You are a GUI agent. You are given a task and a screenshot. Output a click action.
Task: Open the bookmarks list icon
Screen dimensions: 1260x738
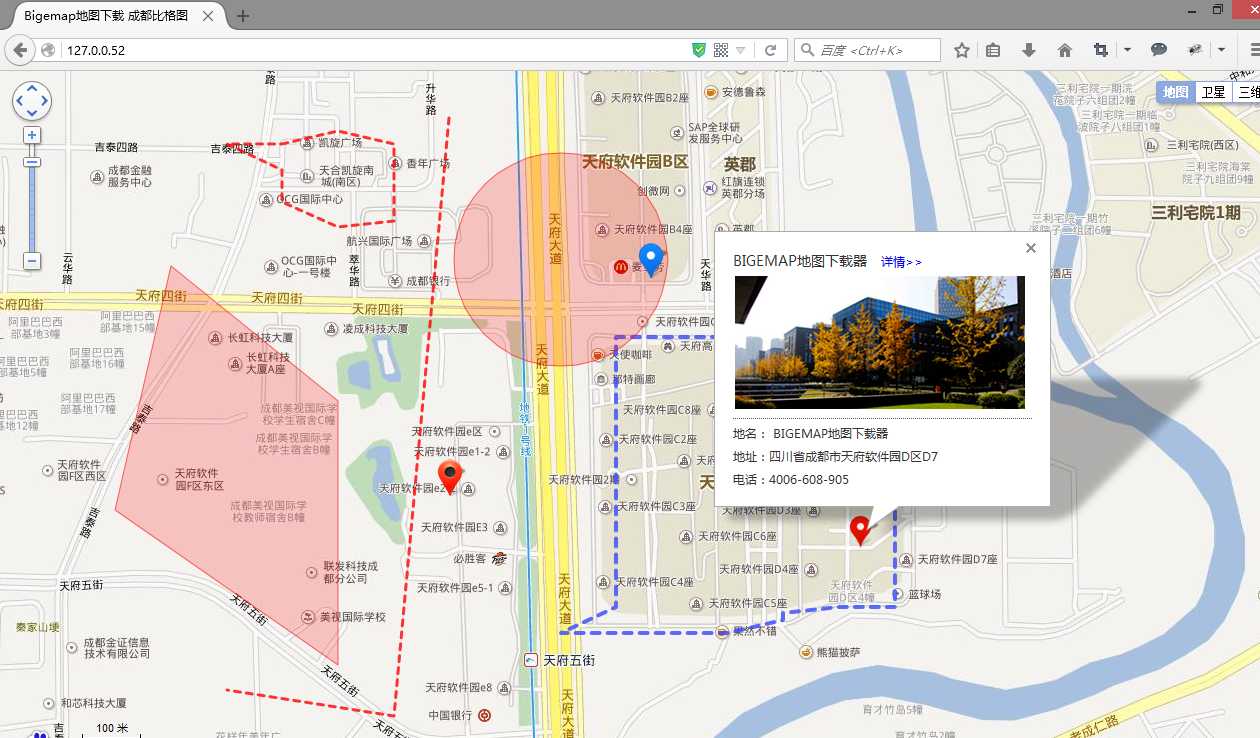(993, 50)
